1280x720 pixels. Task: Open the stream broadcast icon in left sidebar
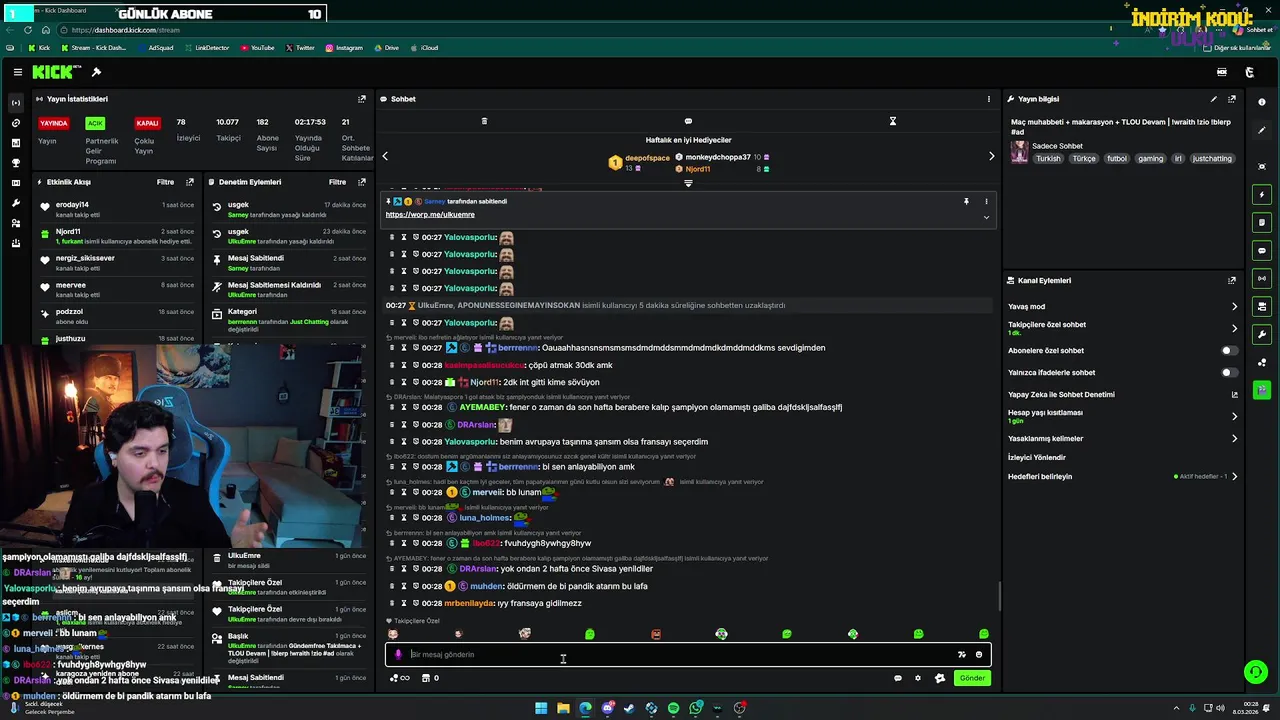(x=15, y=103)
